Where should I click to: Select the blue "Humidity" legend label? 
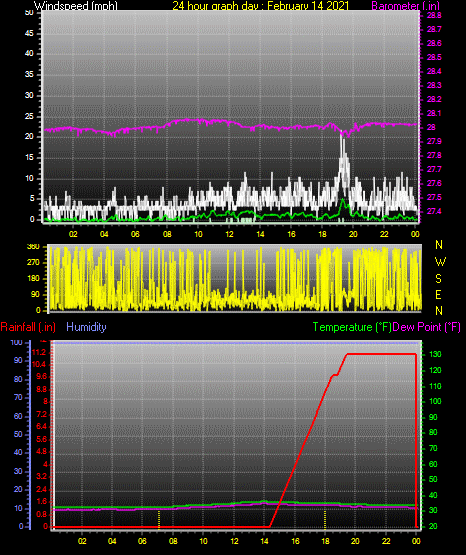pos(86,327)
